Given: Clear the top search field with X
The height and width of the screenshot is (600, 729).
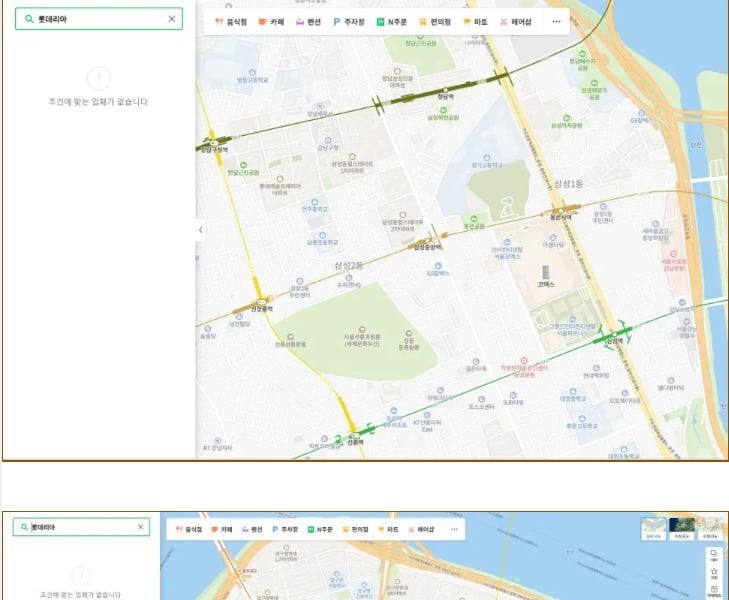Looking at the screenshot, I should pos(171,19).
